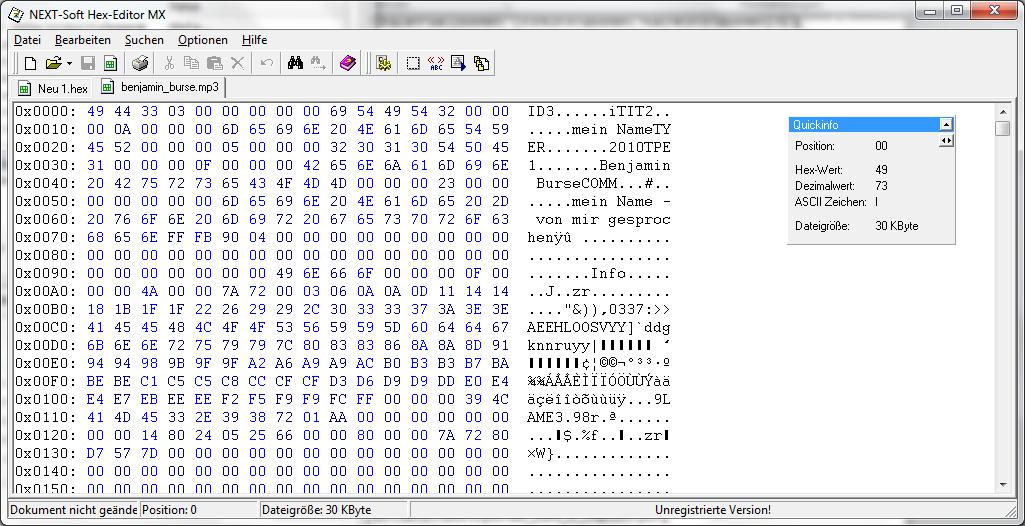Click the New document toolbar icon

pos(30,63)
